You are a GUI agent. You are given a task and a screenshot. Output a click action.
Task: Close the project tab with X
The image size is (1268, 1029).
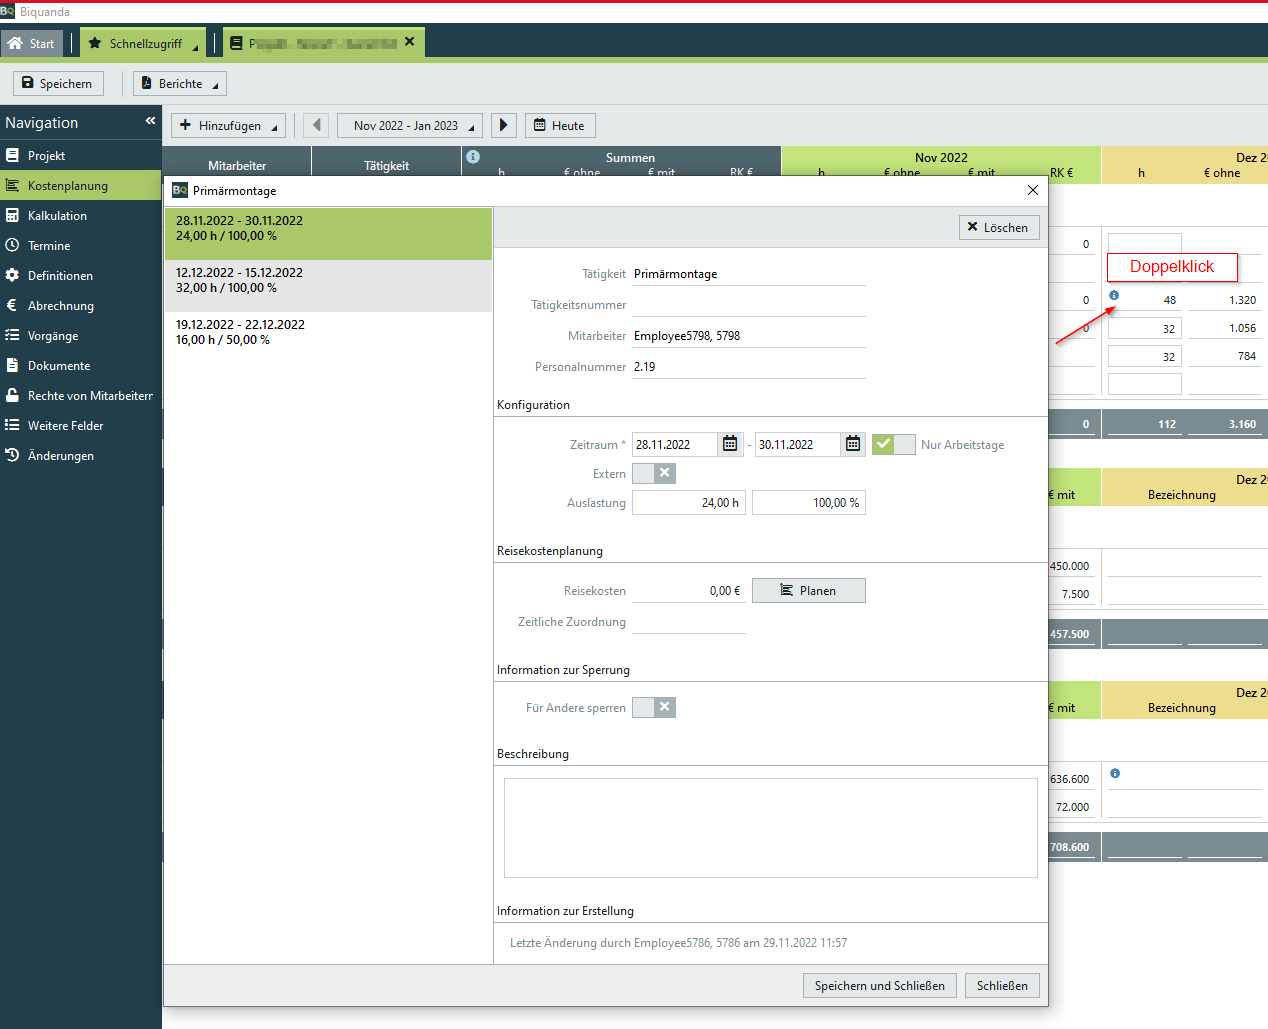[409, 42]
